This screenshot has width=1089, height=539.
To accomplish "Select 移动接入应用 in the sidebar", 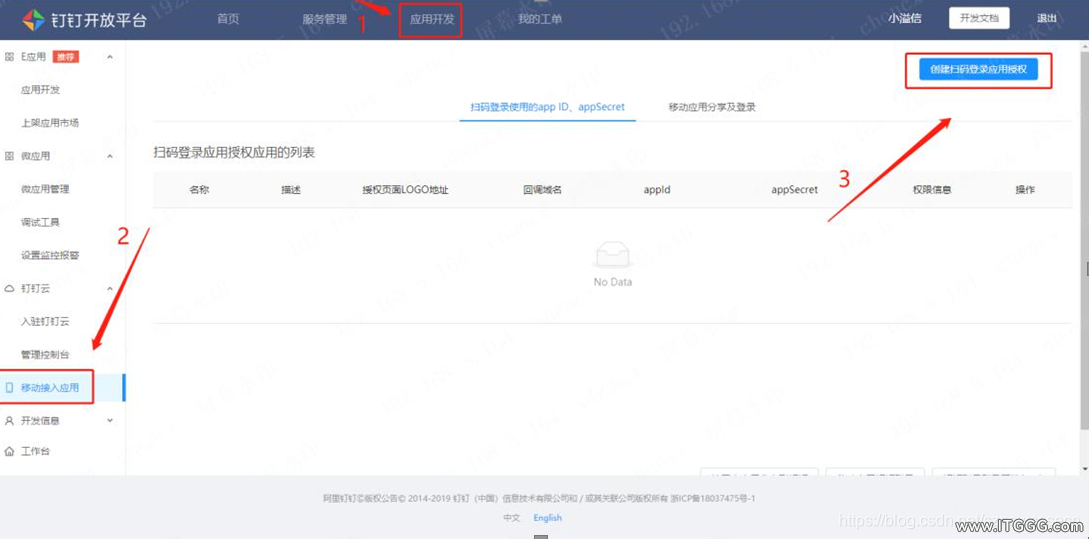I will click(x=50, y=388).
